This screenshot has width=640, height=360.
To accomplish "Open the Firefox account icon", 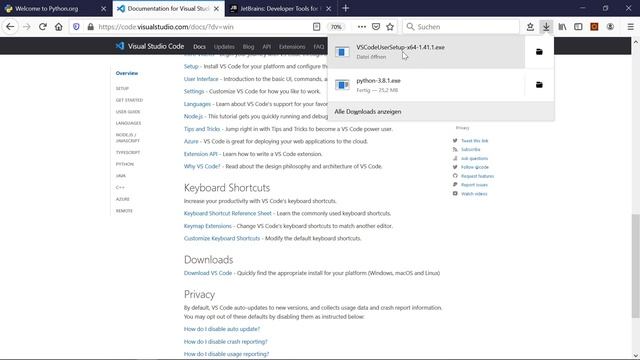I will pyautogui.click(x=610, y=27).
